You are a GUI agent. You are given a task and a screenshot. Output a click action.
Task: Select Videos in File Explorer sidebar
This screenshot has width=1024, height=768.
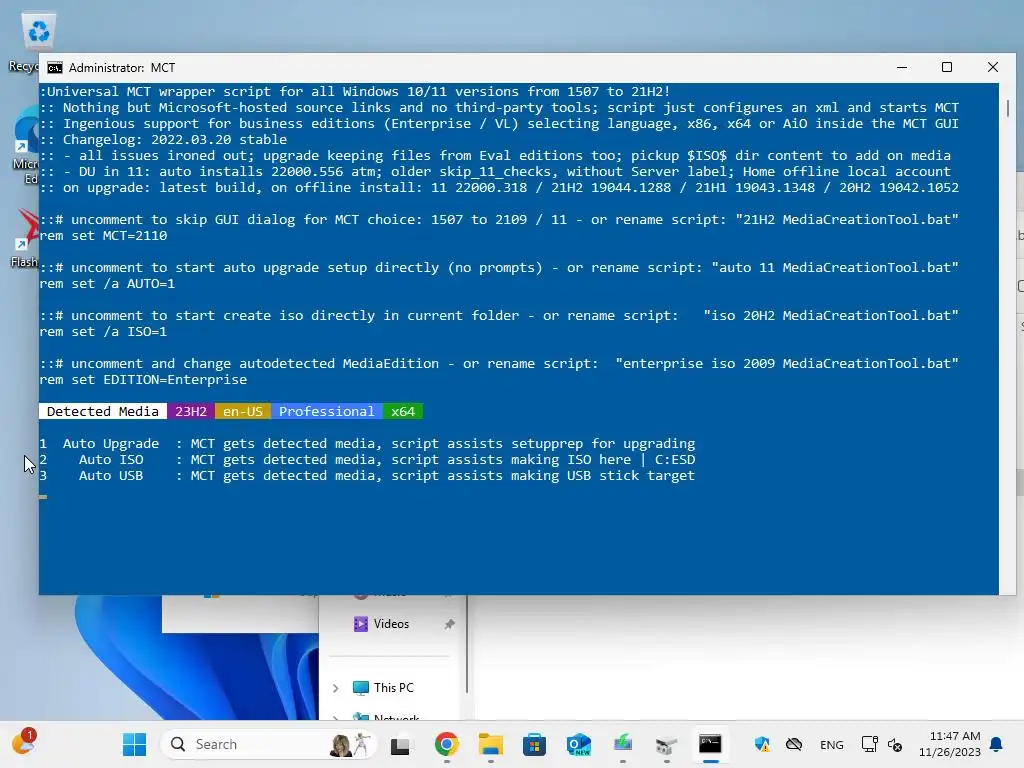click(391, 624)
